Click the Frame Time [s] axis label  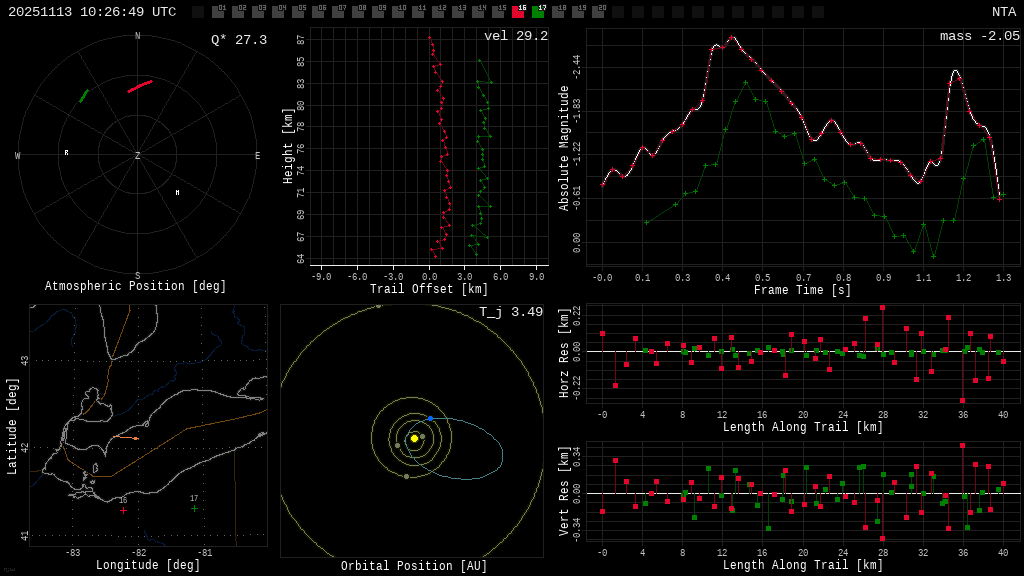tap(802, 289)
